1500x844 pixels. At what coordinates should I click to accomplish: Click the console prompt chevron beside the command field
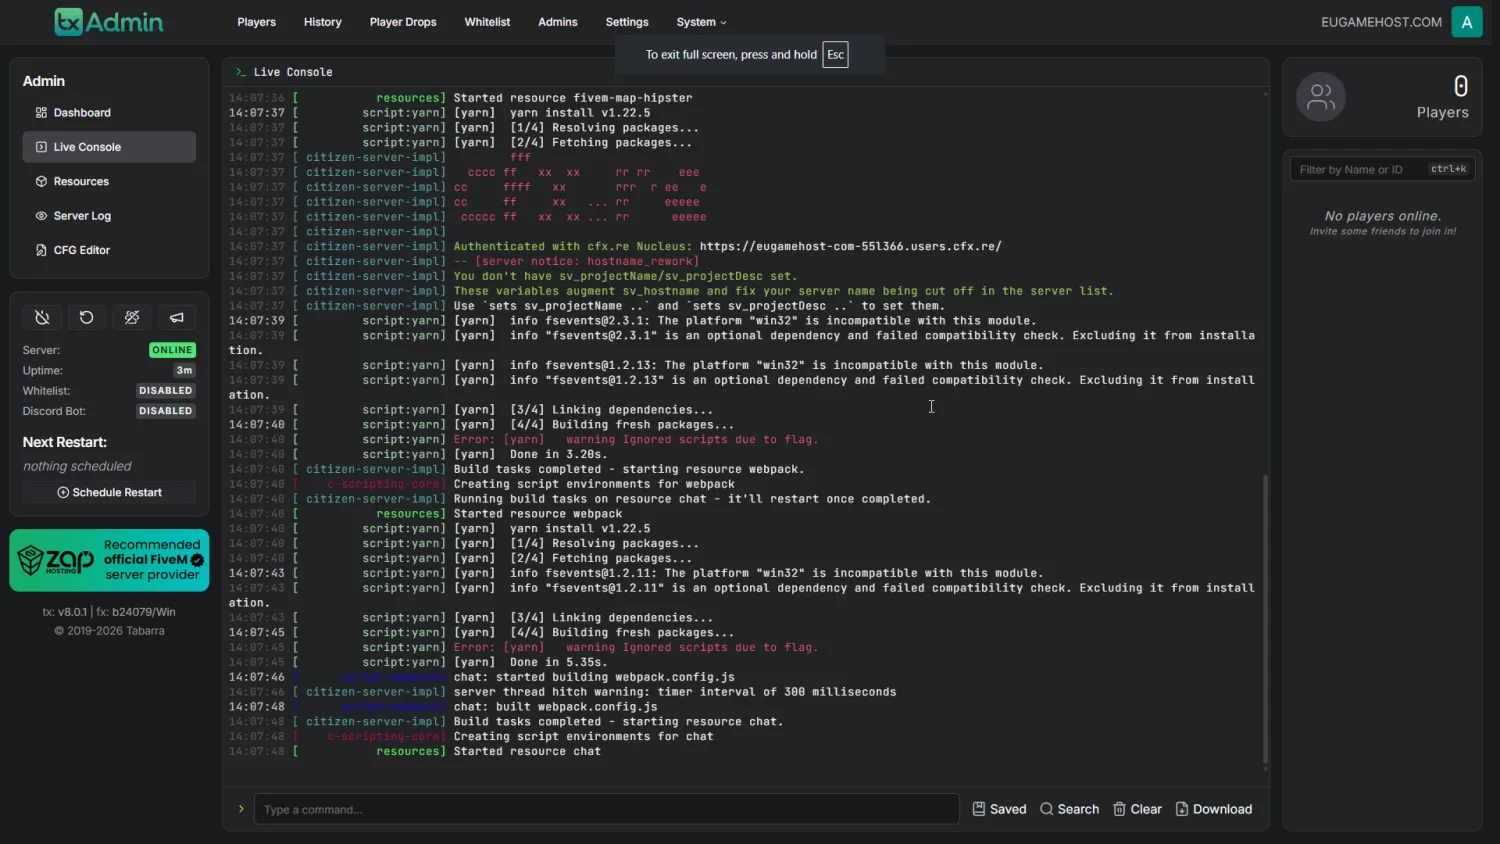click(x=241, y=809)
